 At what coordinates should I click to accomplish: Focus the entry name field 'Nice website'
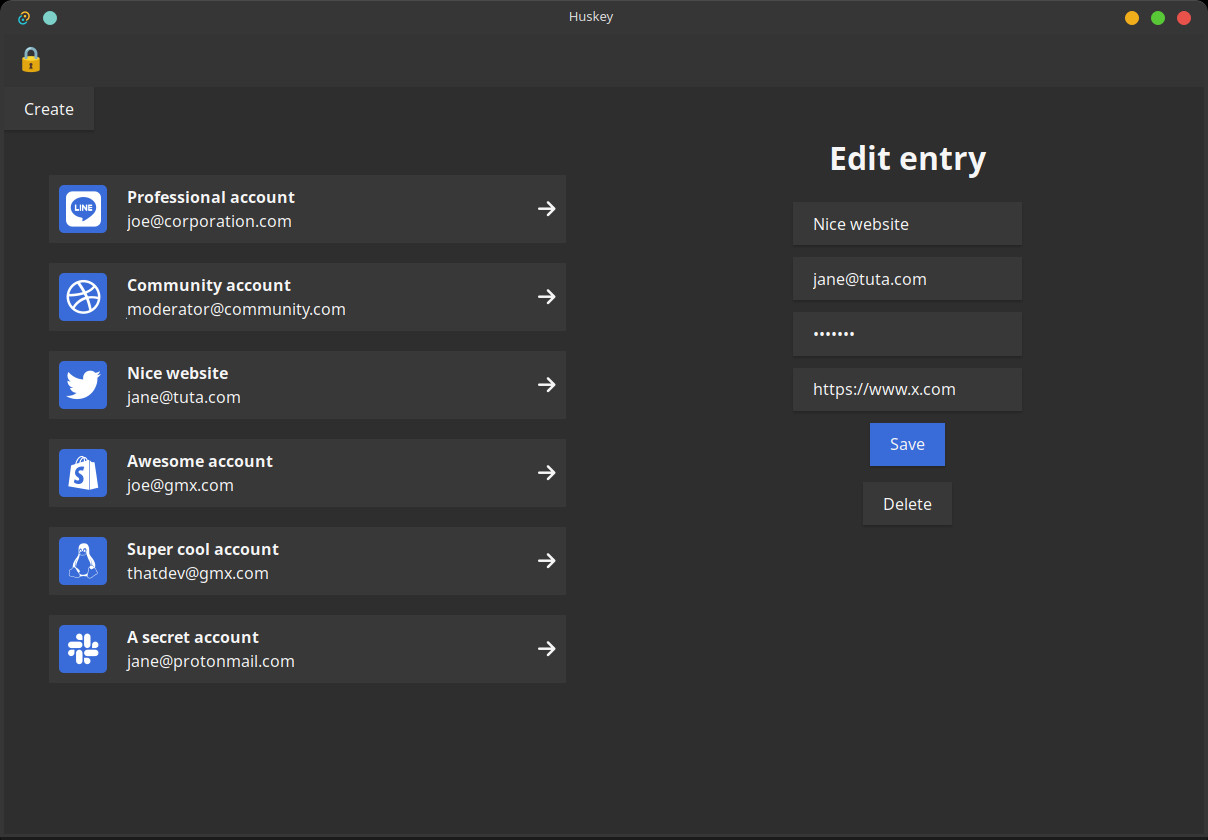(x=907, y=224)
